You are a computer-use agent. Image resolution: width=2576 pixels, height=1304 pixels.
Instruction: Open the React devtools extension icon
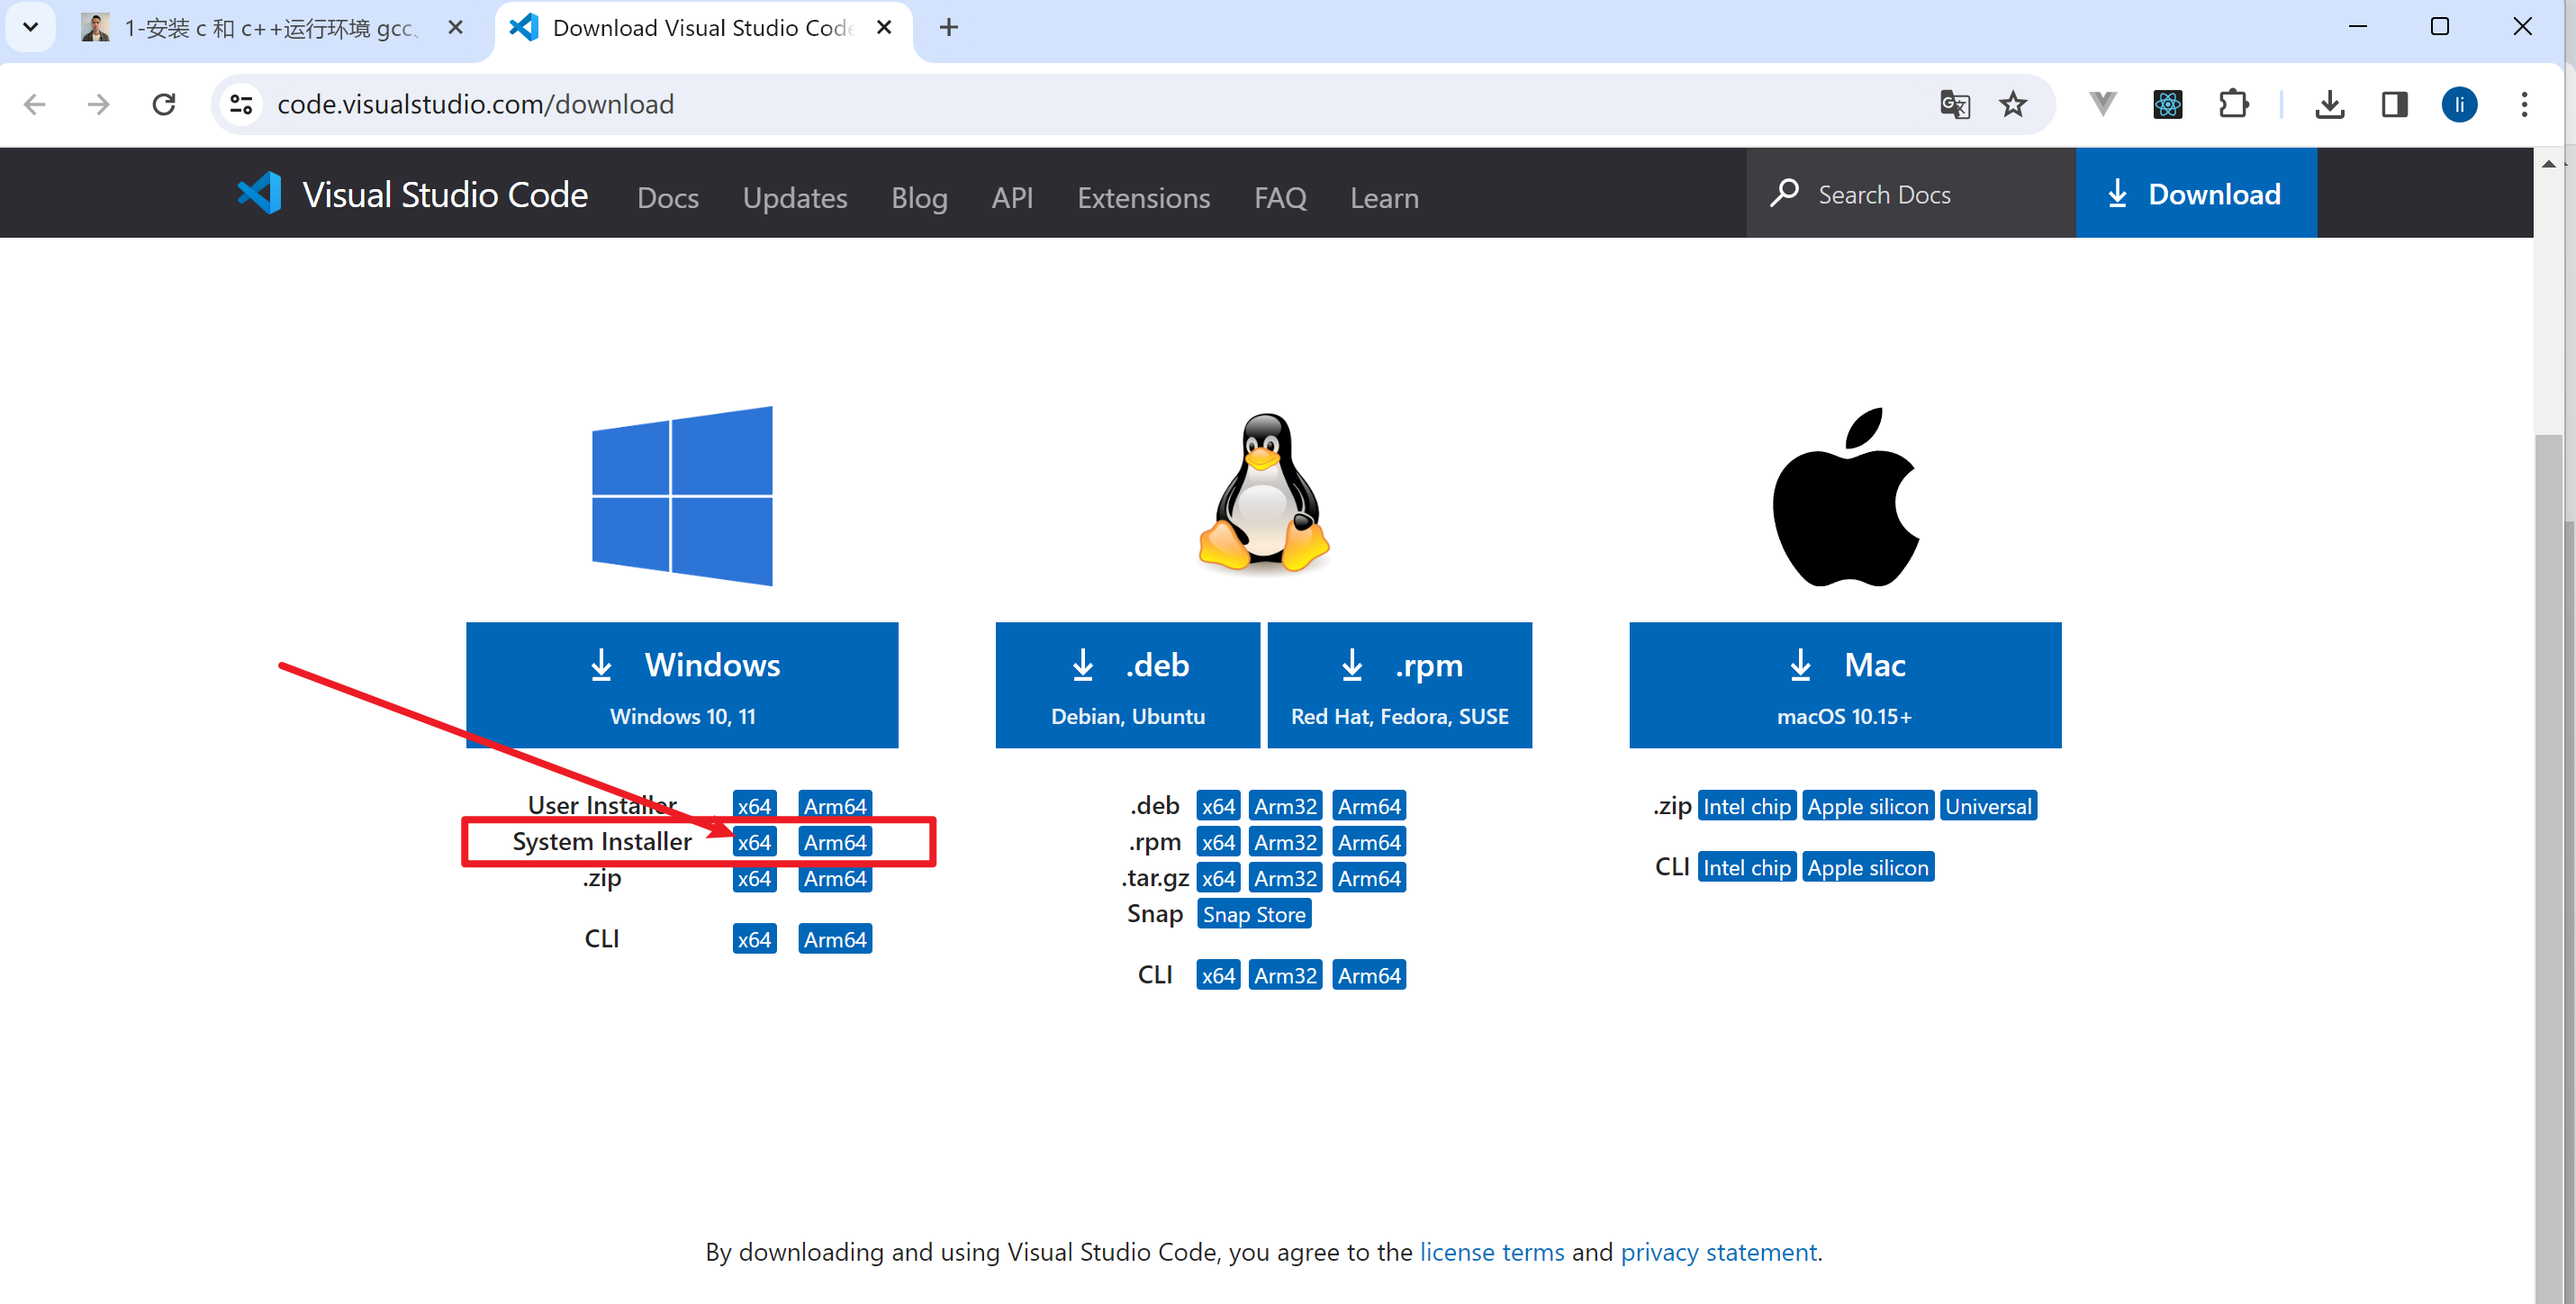(2167, 104)
